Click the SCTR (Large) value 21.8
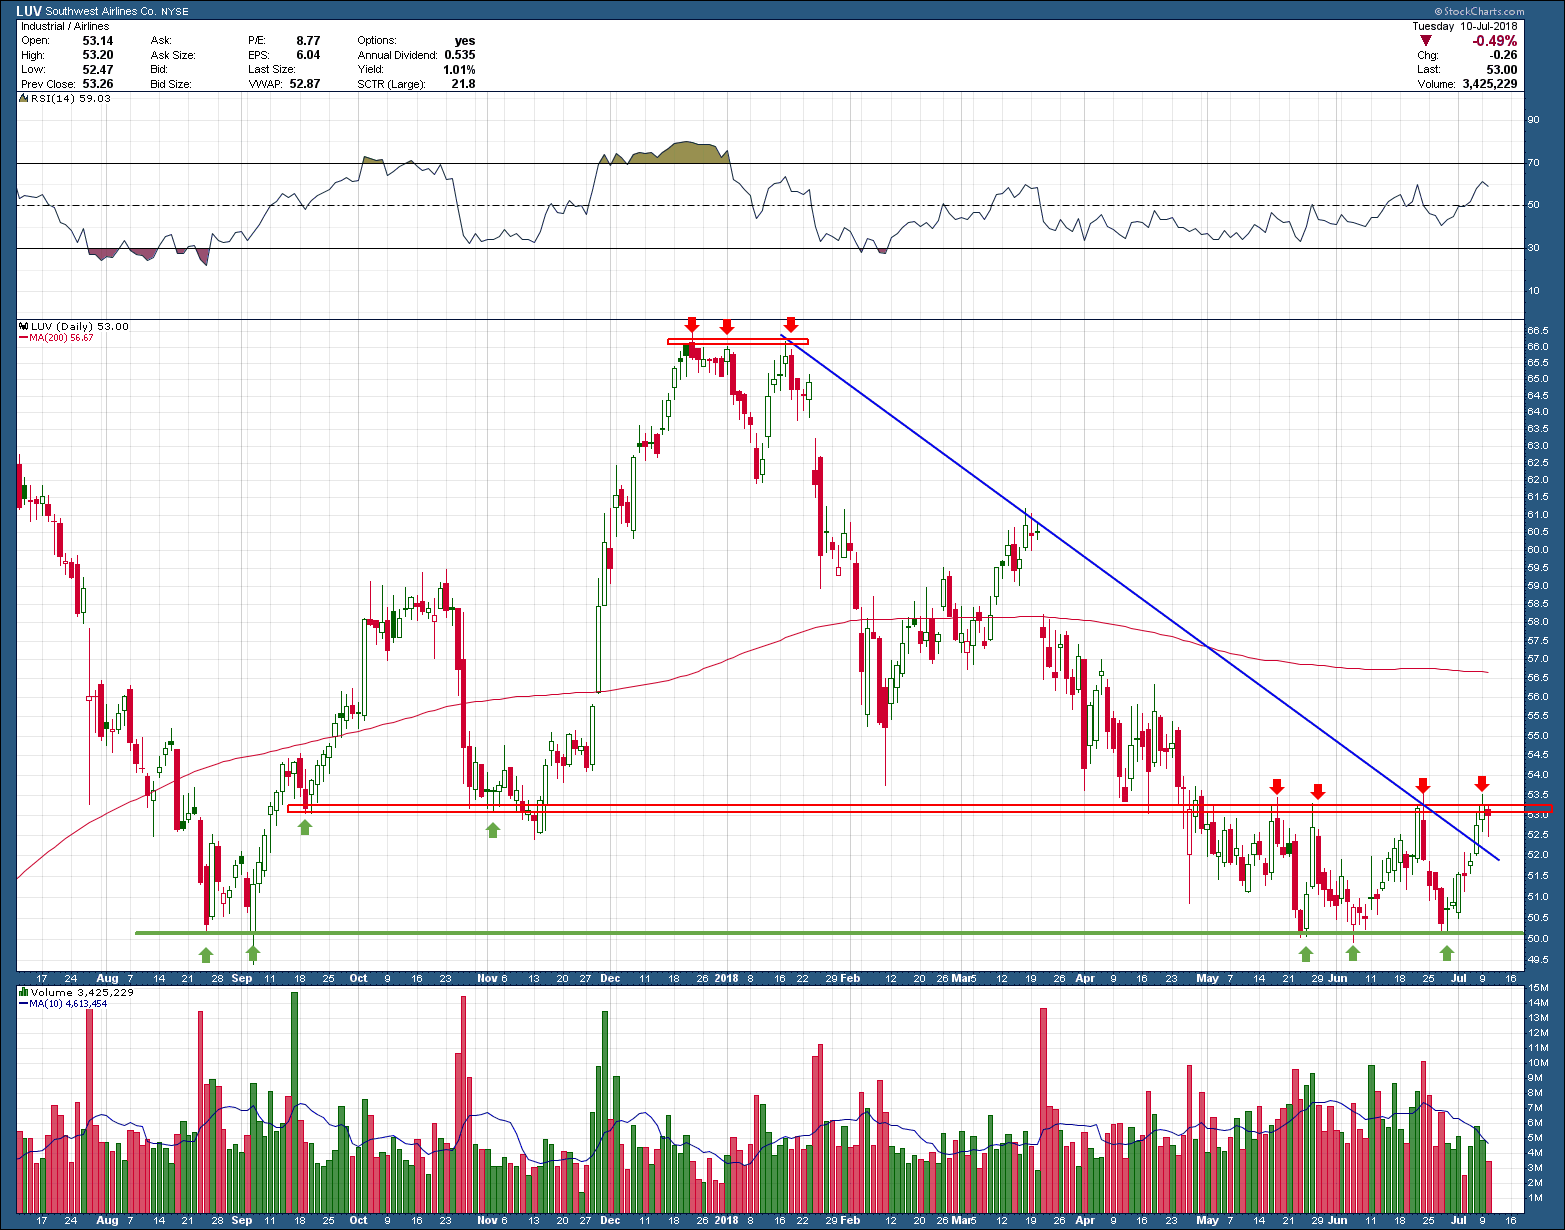This screenshot has width=1565, height=1230. [x=463, y=84]
